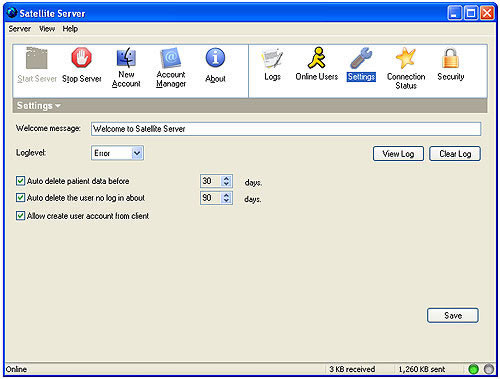Click the '3 KB received' status text
Screen dimensions: 500x379
352,369
